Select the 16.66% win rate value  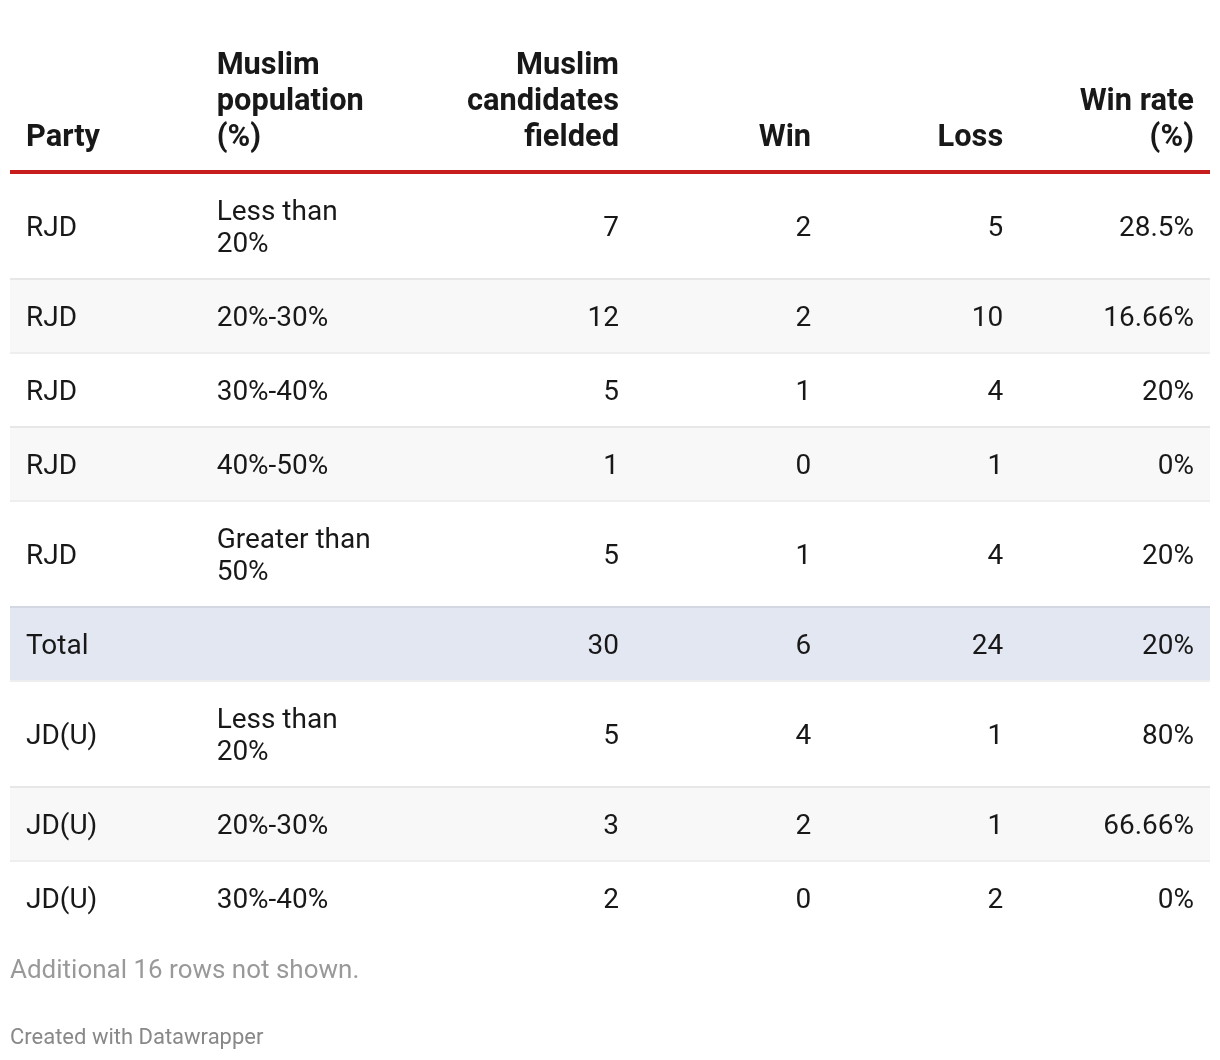[1148, 316]
